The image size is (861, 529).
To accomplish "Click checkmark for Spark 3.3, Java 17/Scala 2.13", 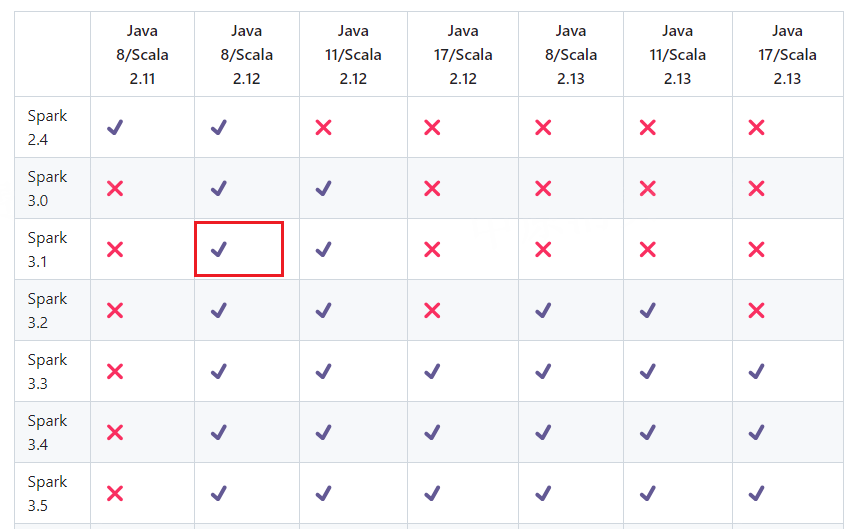I will pos(756,371).
